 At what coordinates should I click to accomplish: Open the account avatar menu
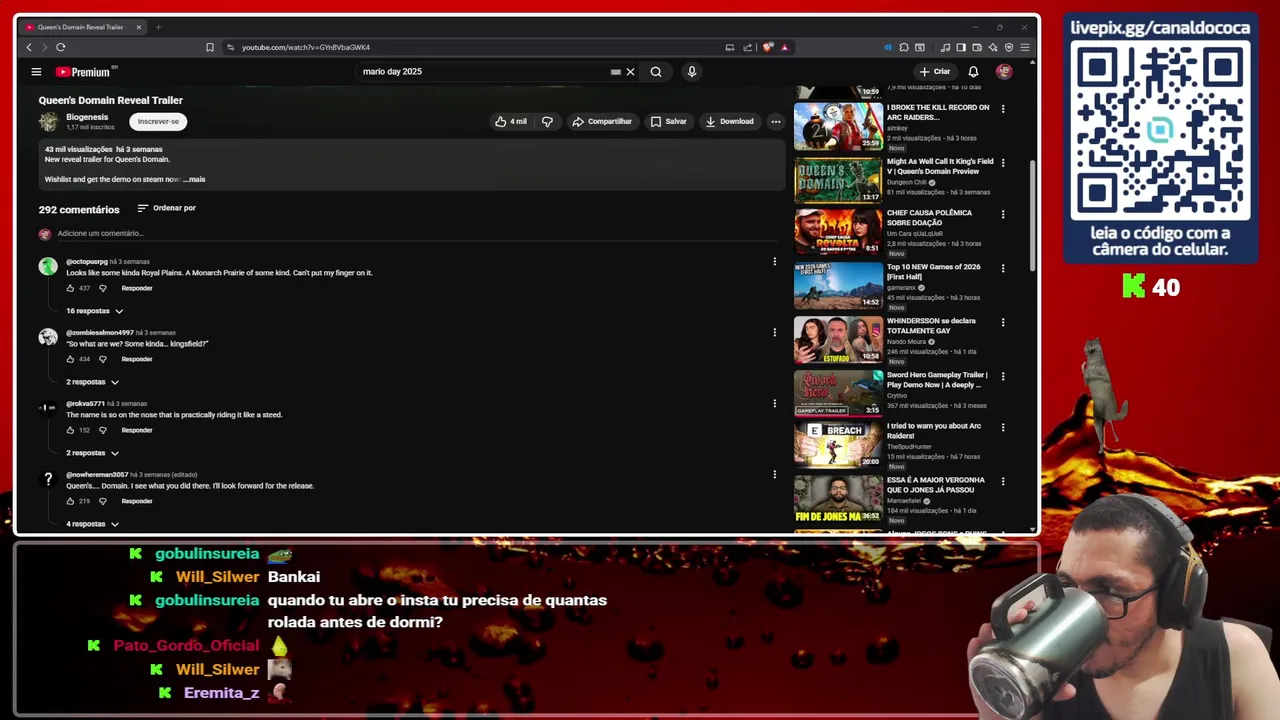[x=1004, y=72]
